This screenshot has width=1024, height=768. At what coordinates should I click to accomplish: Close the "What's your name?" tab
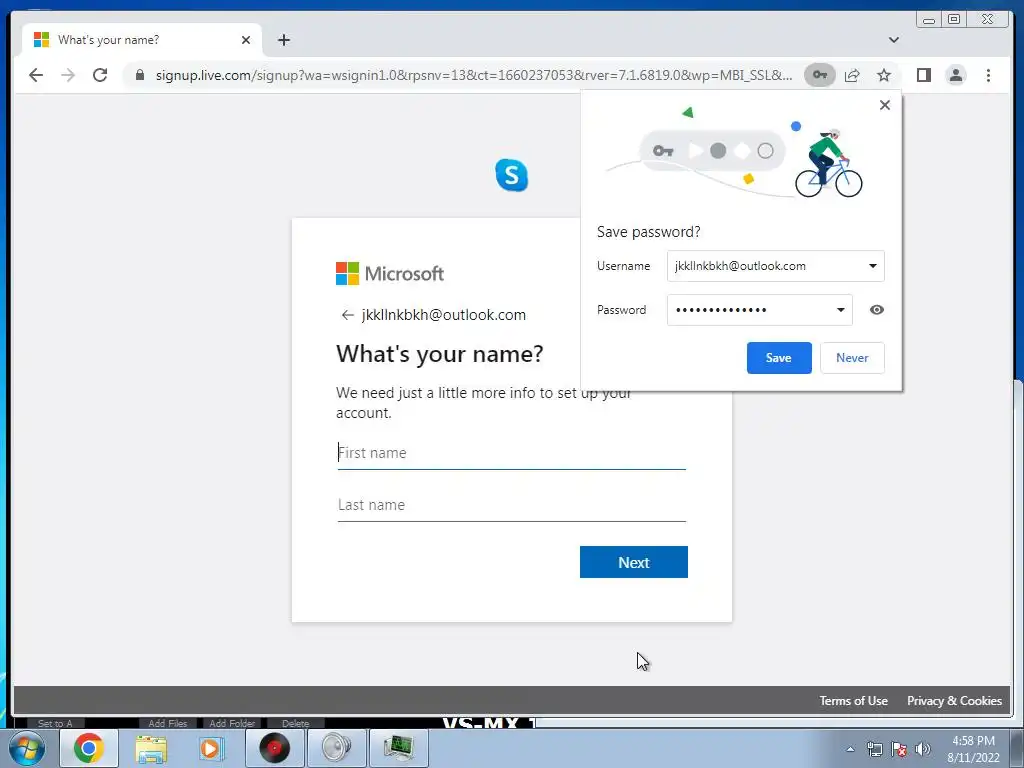246,40
